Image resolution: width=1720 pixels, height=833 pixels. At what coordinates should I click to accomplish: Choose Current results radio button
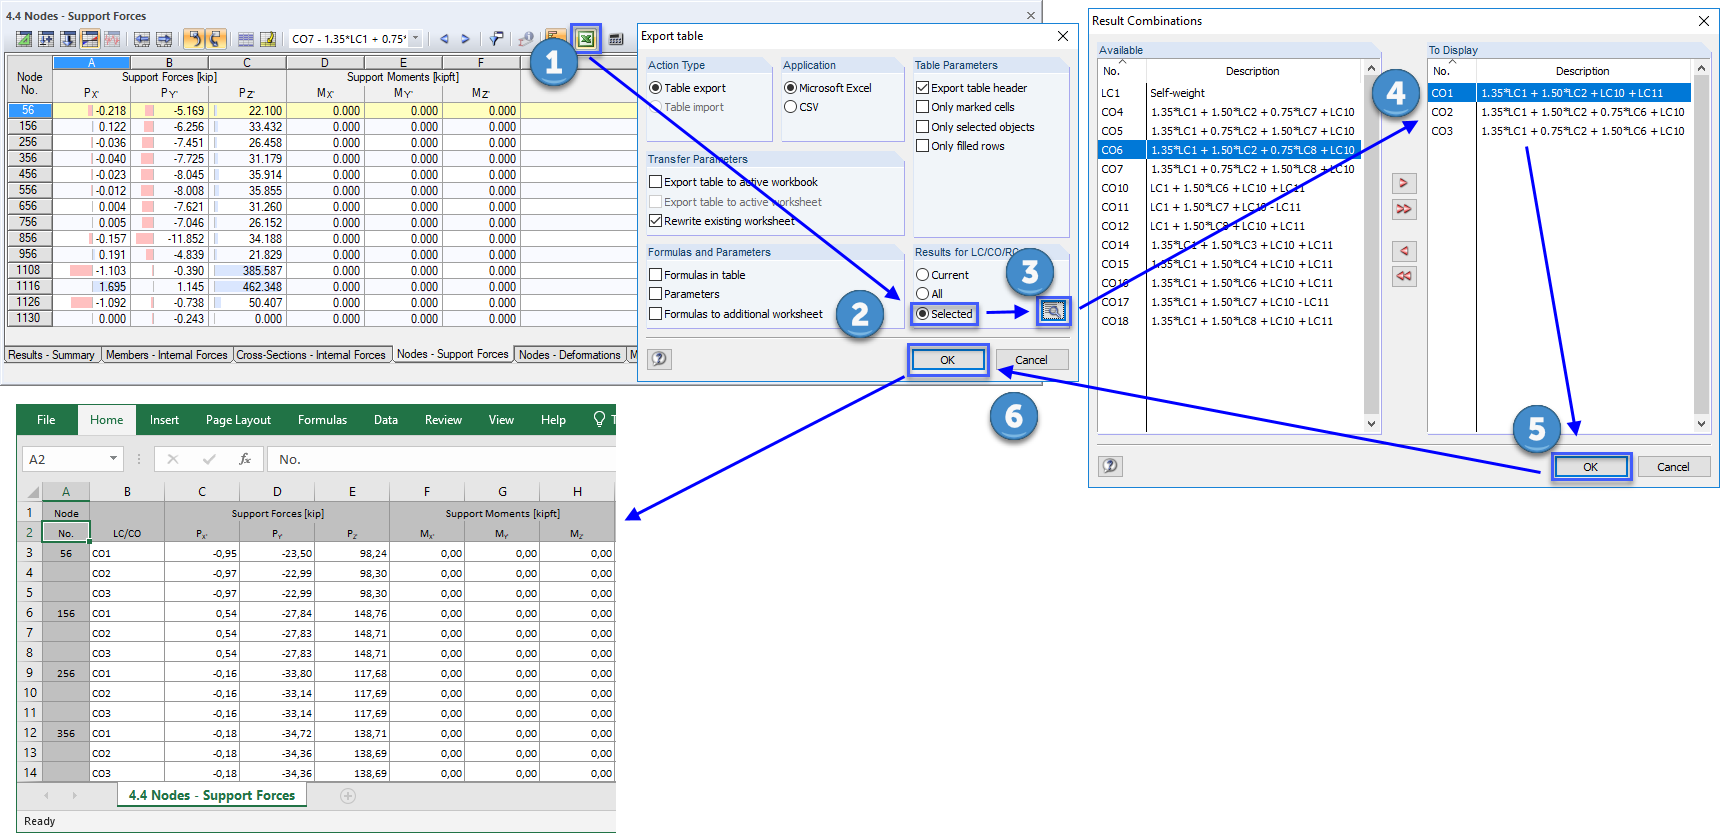[x=923, y=275]
